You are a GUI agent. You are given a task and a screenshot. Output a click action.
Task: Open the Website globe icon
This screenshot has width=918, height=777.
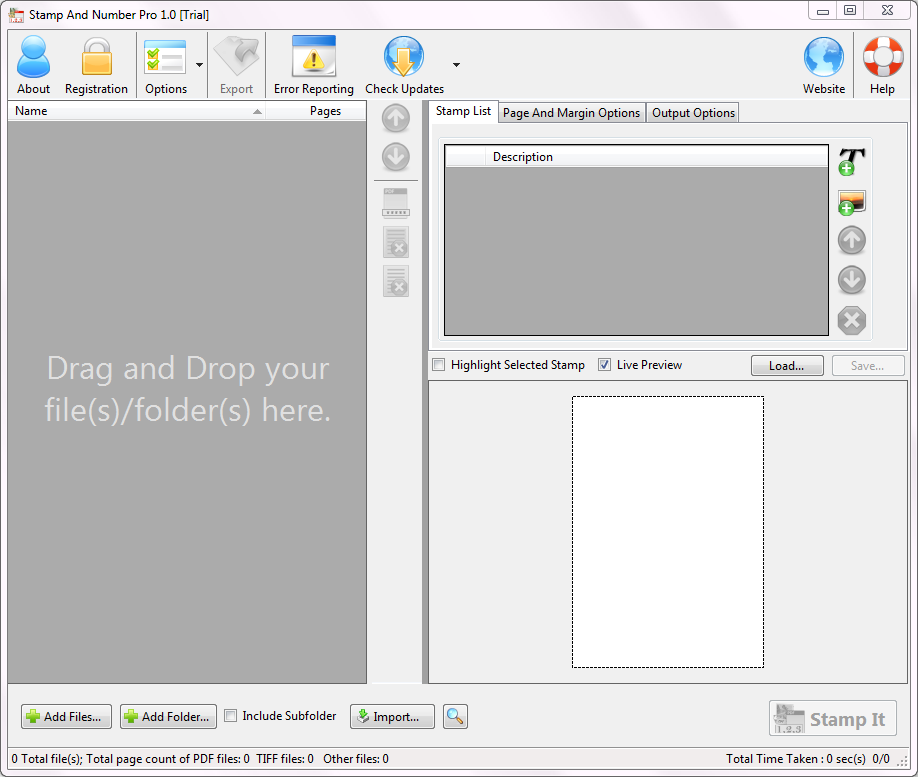[x=824, y=59]
